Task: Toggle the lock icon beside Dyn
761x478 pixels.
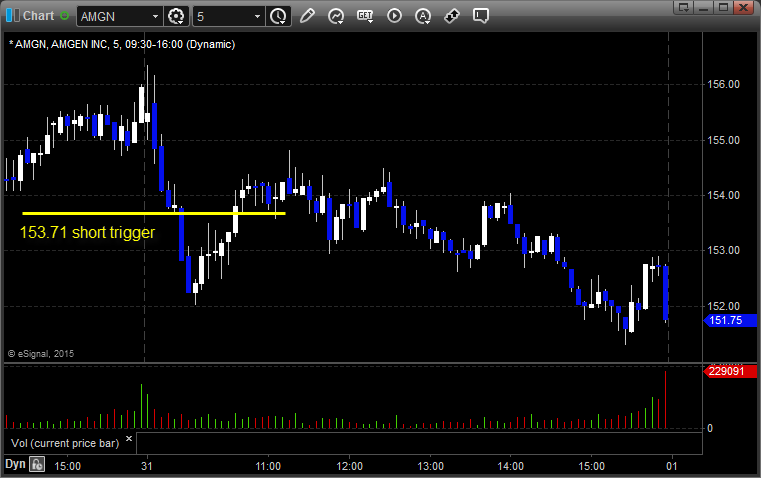Action: pyautogui.click(x=37, y=464)
